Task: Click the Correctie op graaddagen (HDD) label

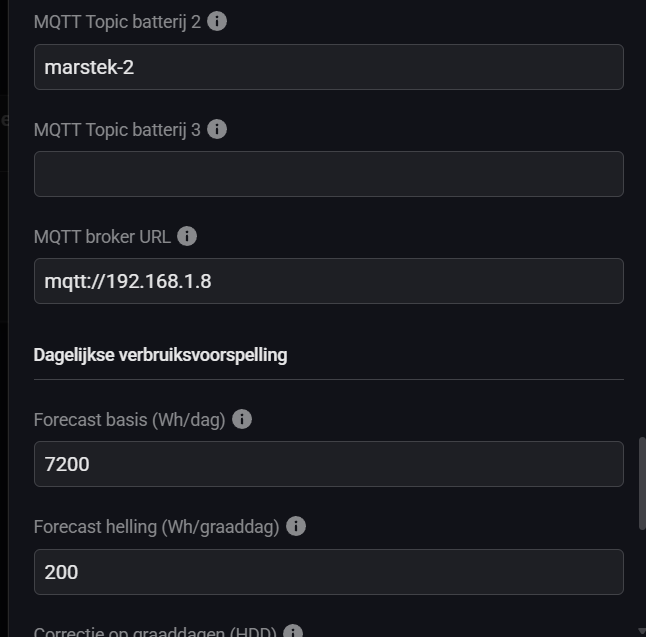Action: point(155,632)
